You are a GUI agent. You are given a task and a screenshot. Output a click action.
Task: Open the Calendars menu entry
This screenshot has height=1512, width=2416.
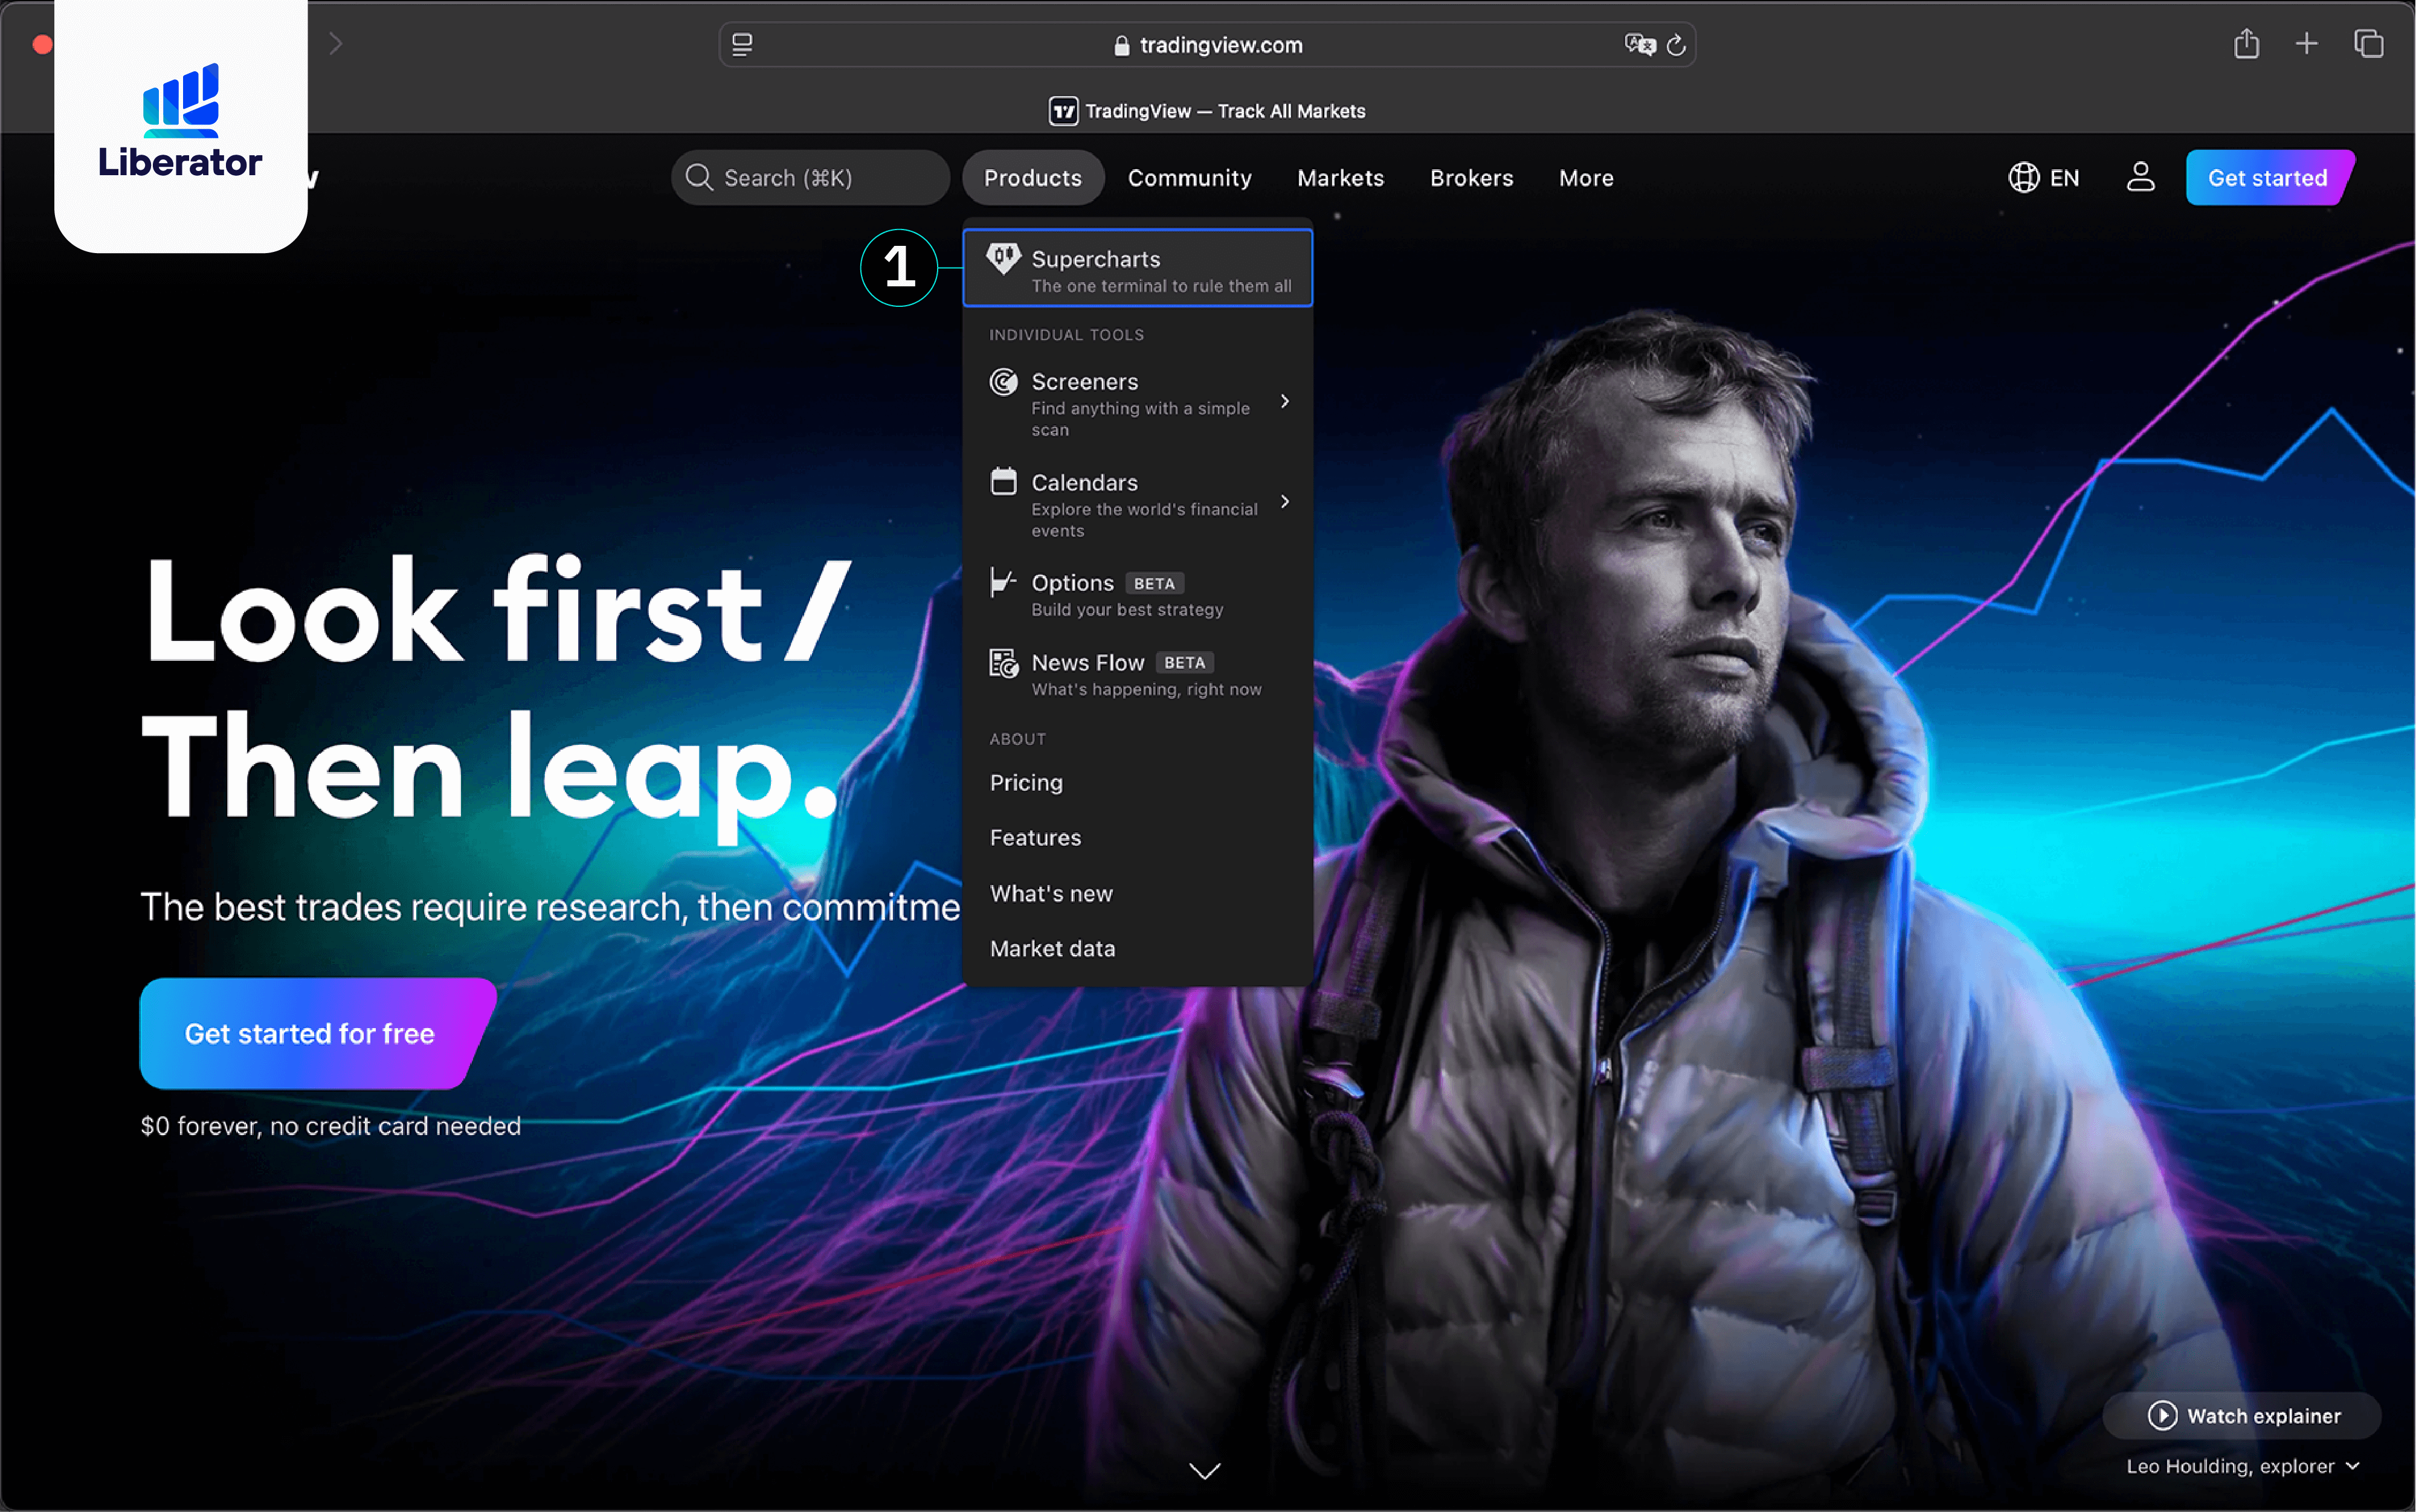[x=1137, y=504]
